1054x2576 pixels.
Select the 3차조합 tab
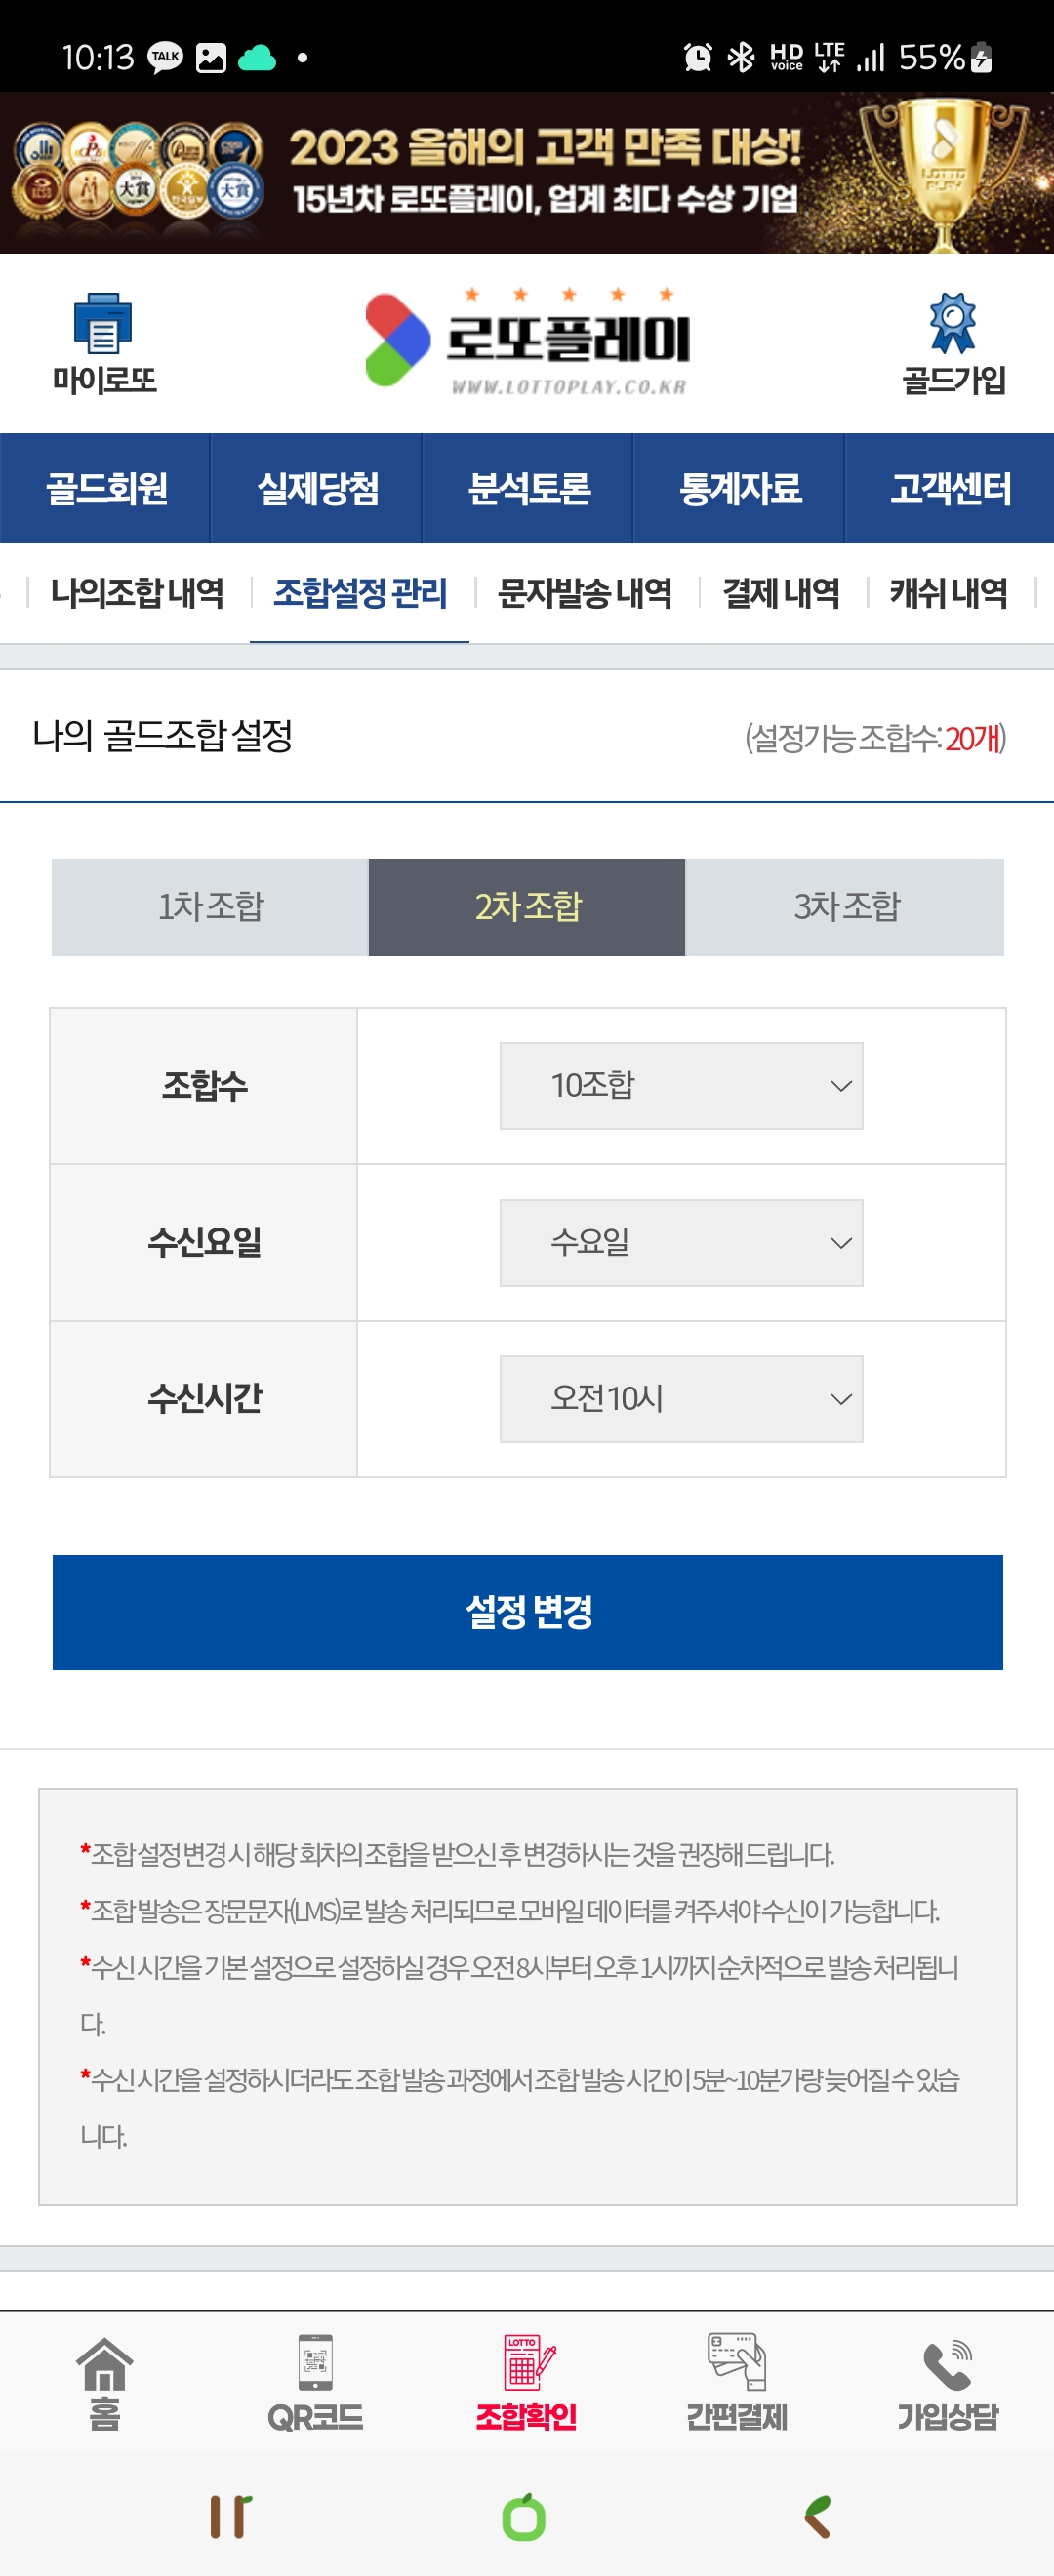coord(845,907)
